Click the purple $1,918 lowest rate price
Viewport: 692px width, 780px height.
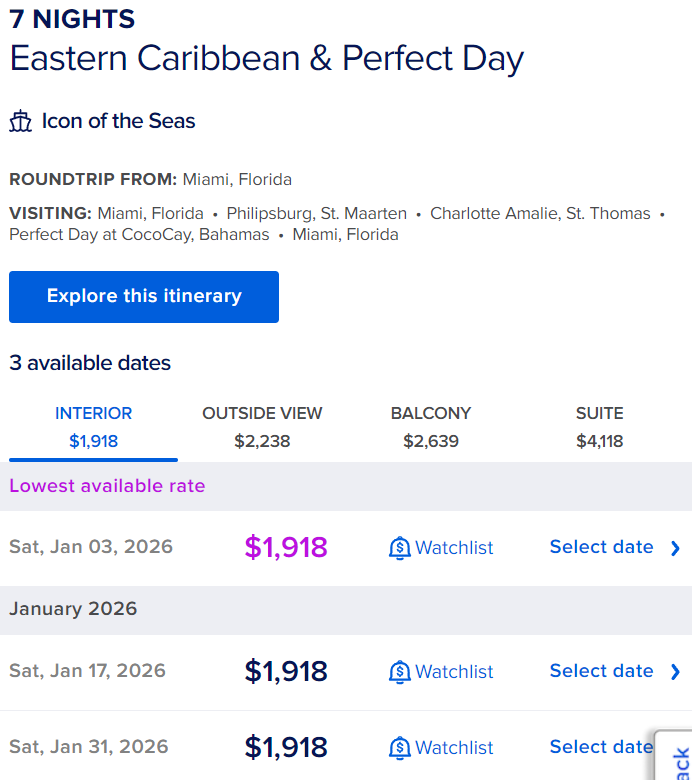(286, 547)
